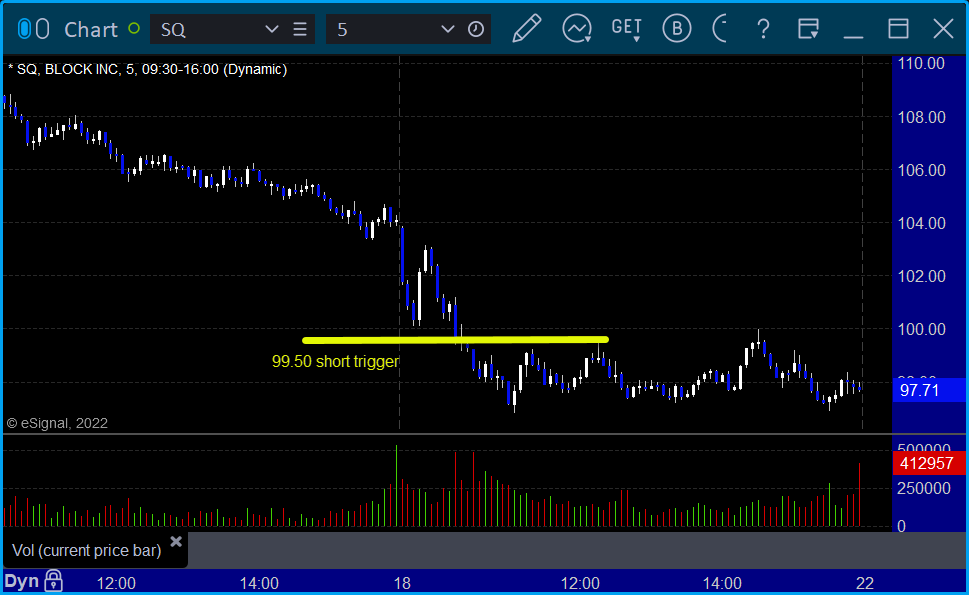Viewport: 969px width, 595px height.
Task: Expand the interval 5 dropdown arrow
Action: [x=447, y=29]
